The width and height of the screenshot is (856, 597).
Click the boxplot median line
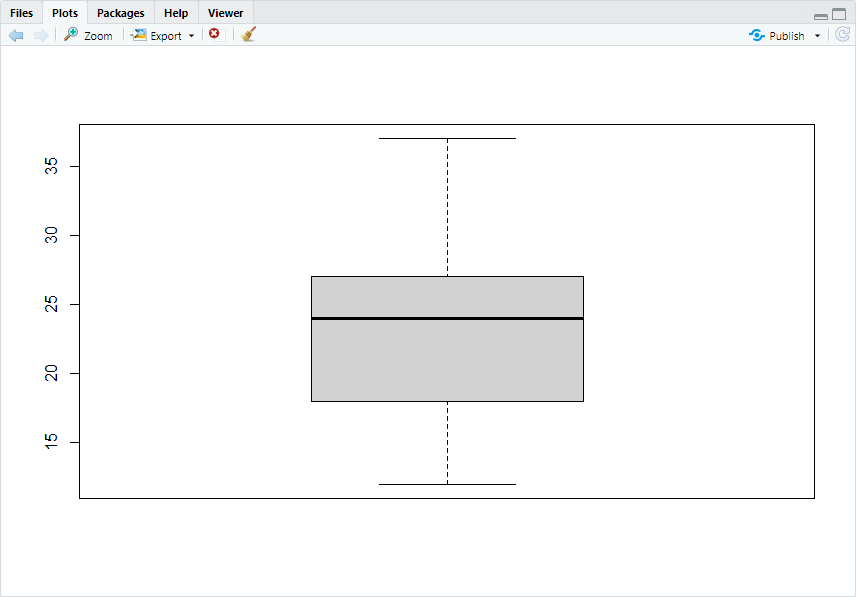448,318
